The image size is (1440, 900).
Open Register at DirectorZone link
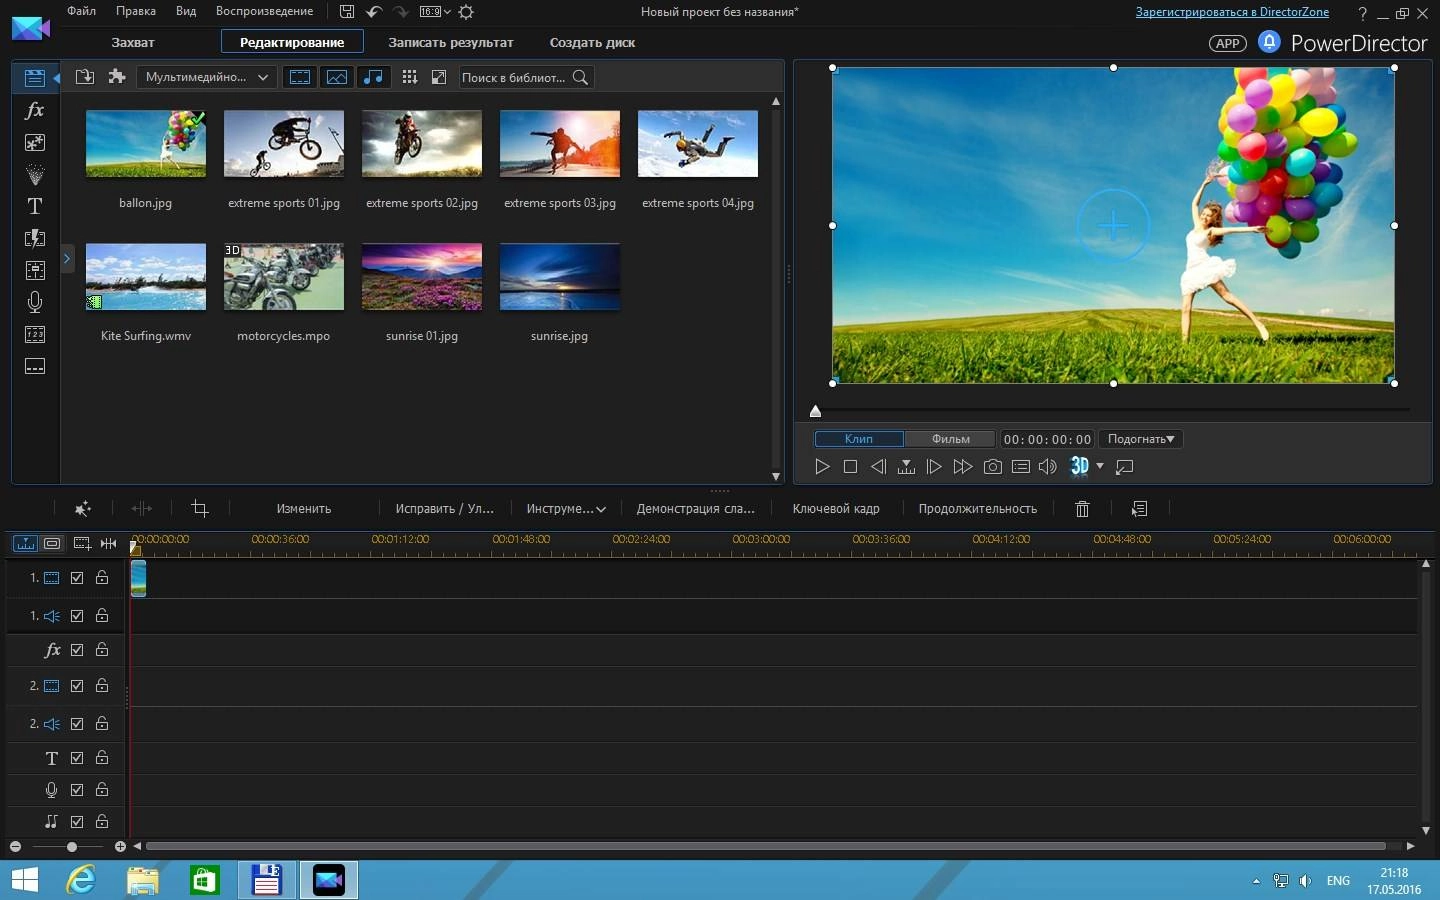[x=1232, y=12]
